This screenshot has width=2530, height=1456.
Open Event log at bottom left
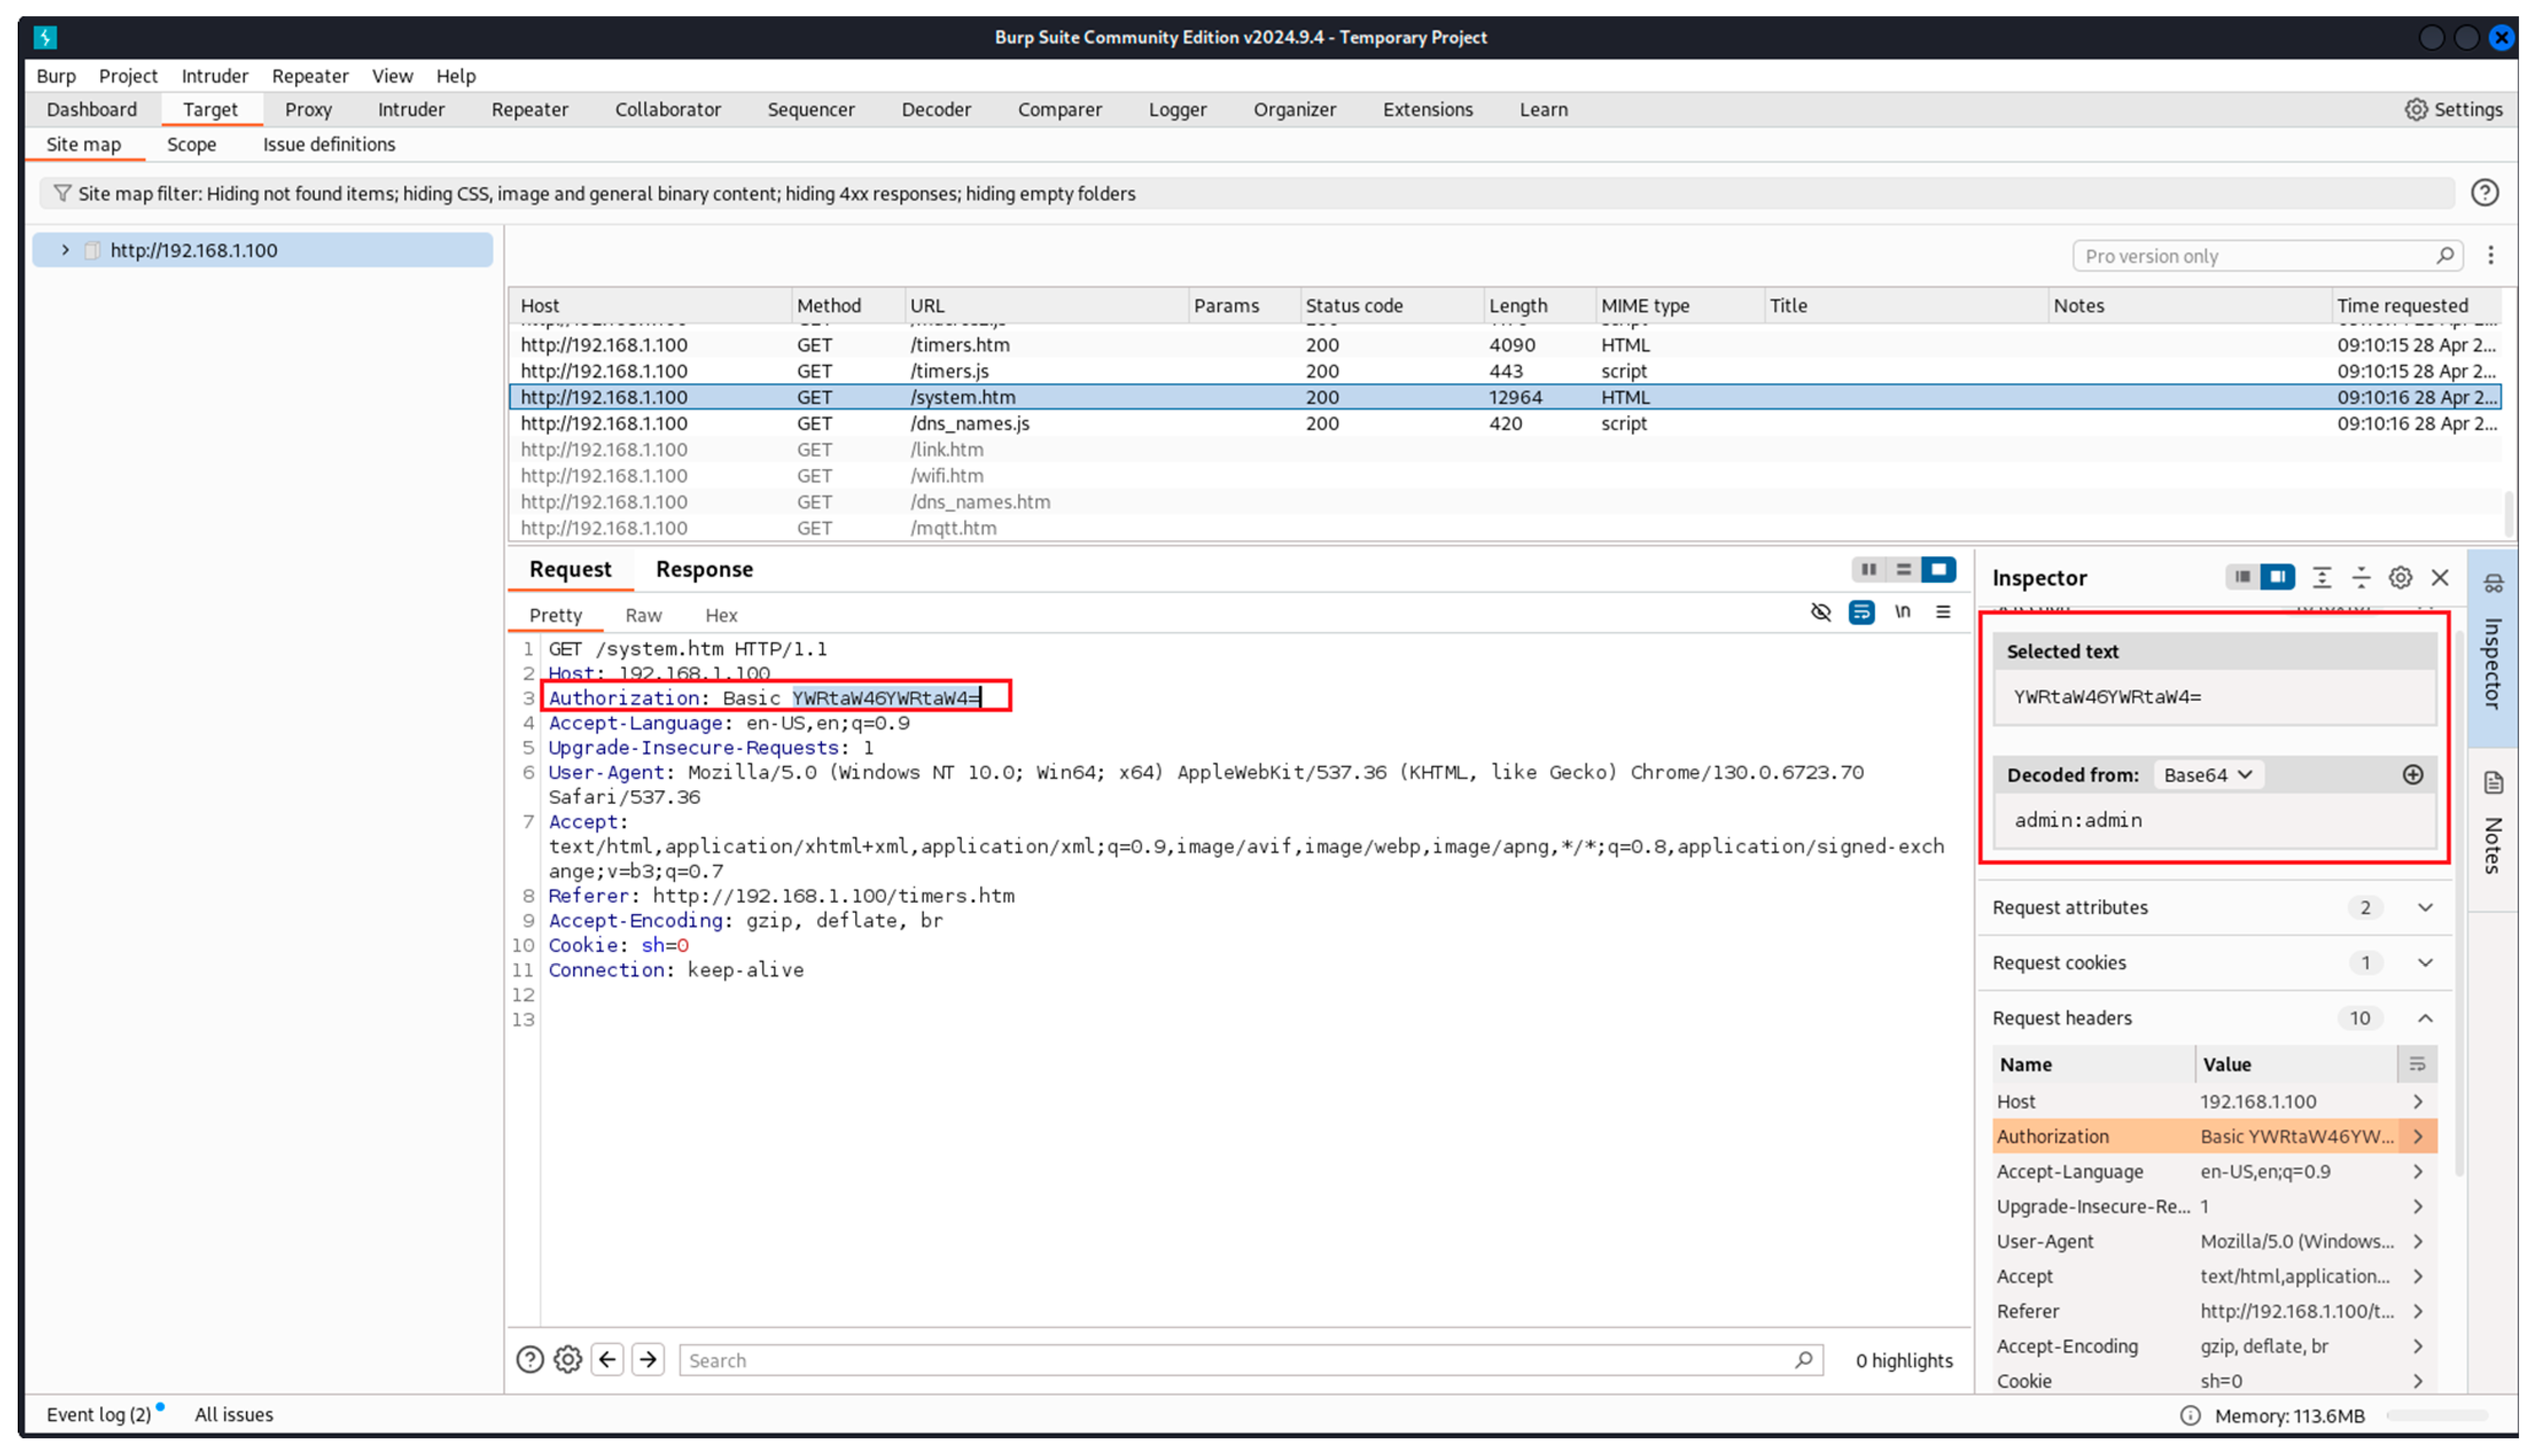point(98,1414)
